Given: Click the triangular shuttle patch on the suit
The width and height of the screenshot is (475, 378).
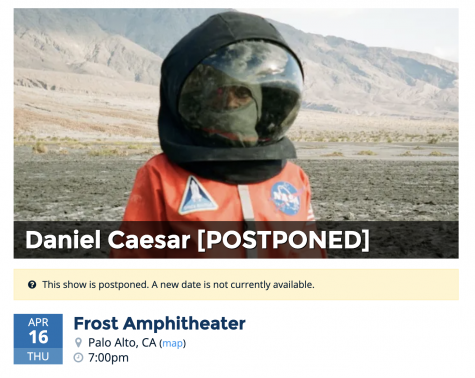Looking at the screenshot, I should pos(197,197).
